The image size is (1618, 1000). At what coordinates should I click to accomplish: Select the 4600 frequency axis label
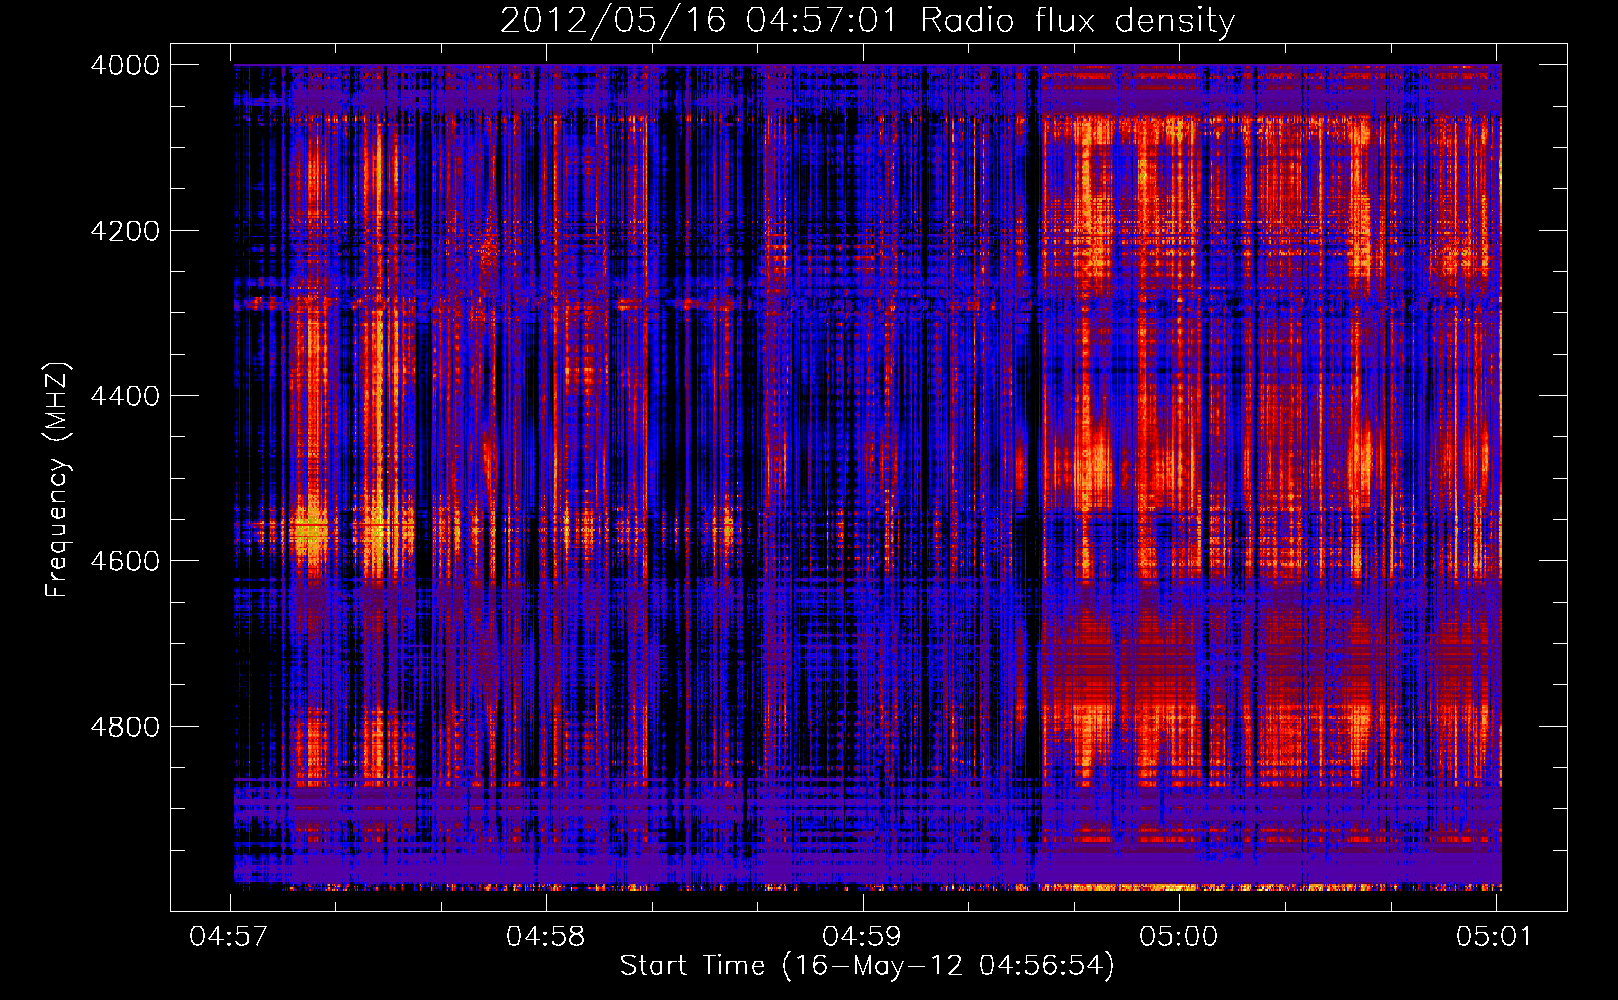125,561
